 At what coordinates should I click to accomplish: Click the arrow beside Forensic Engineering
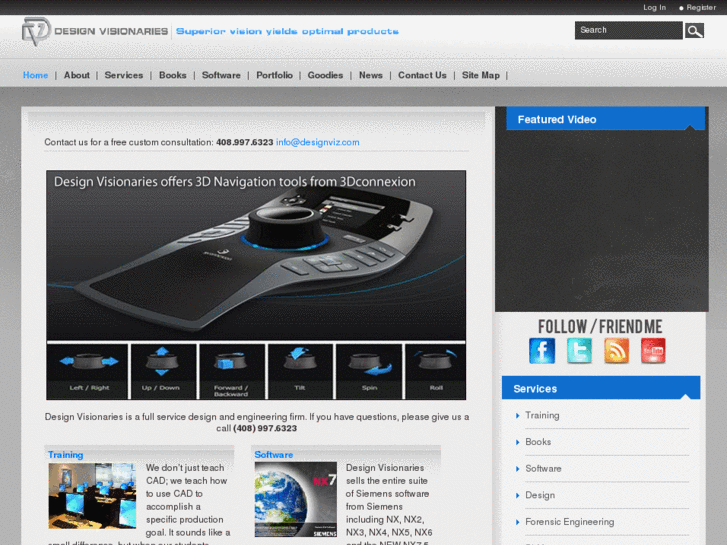pos(517,522)
